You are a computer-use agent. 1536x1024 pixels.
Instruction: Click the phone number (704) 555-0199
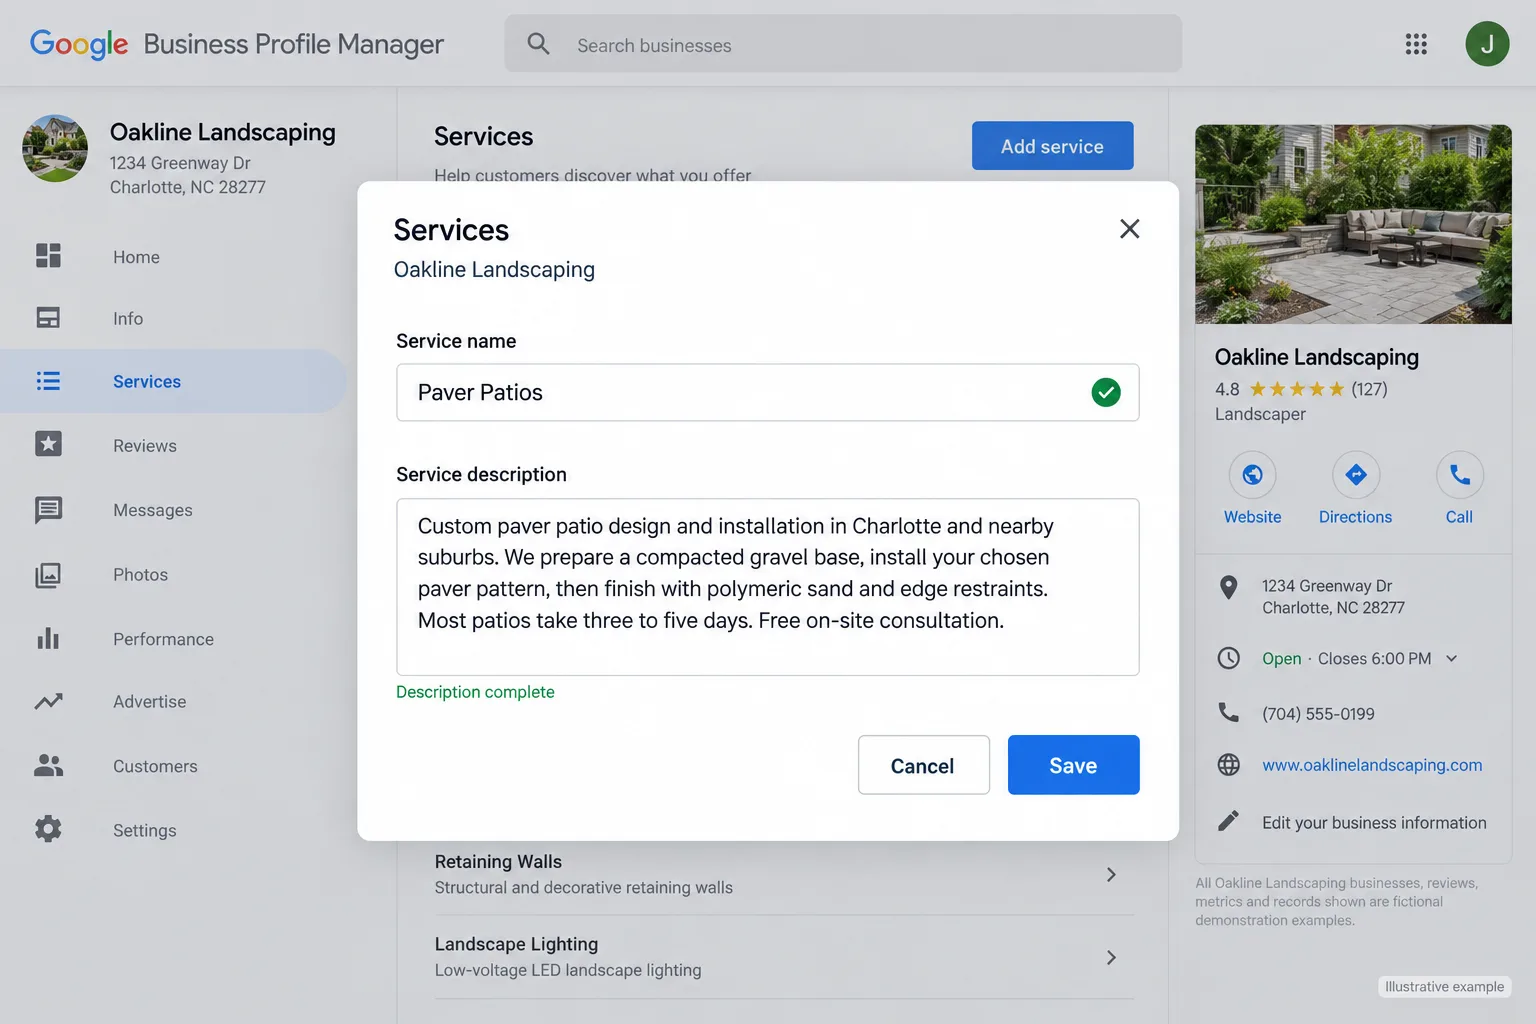(x=1318, y=714)
